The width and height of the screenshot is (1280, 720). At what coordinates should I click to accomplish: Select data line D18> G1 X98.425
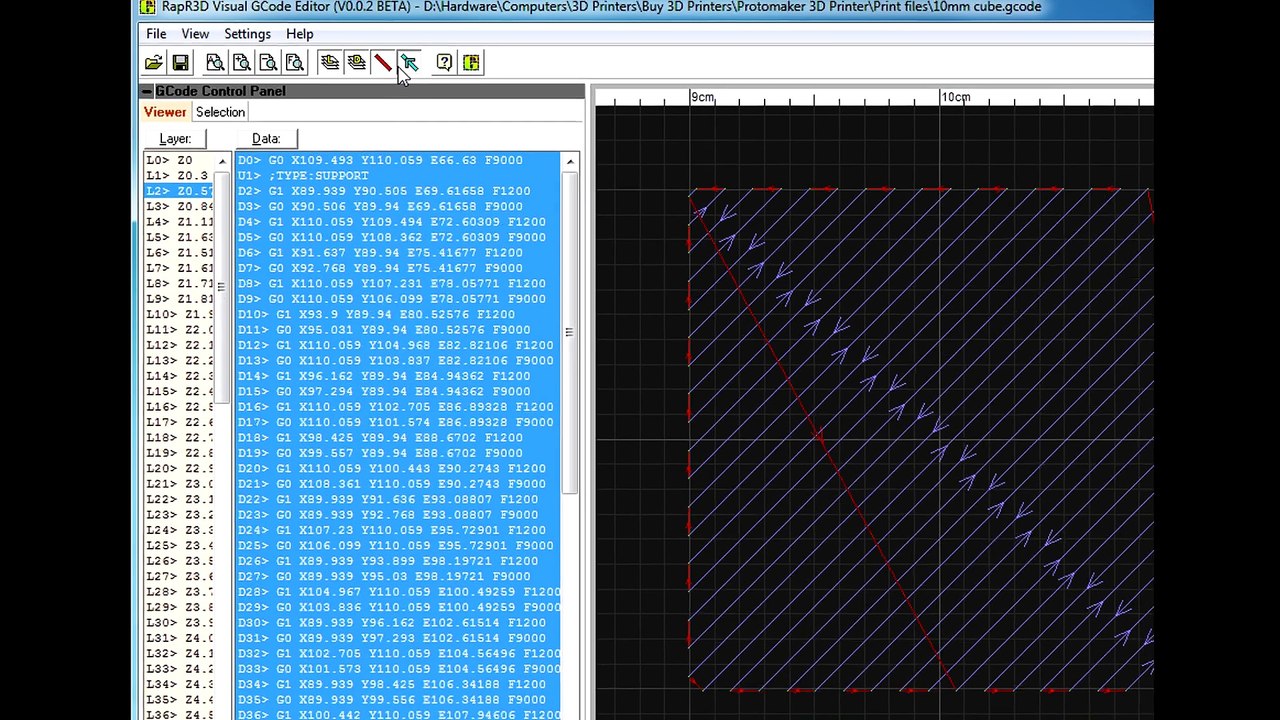click(x=398, y=437)
